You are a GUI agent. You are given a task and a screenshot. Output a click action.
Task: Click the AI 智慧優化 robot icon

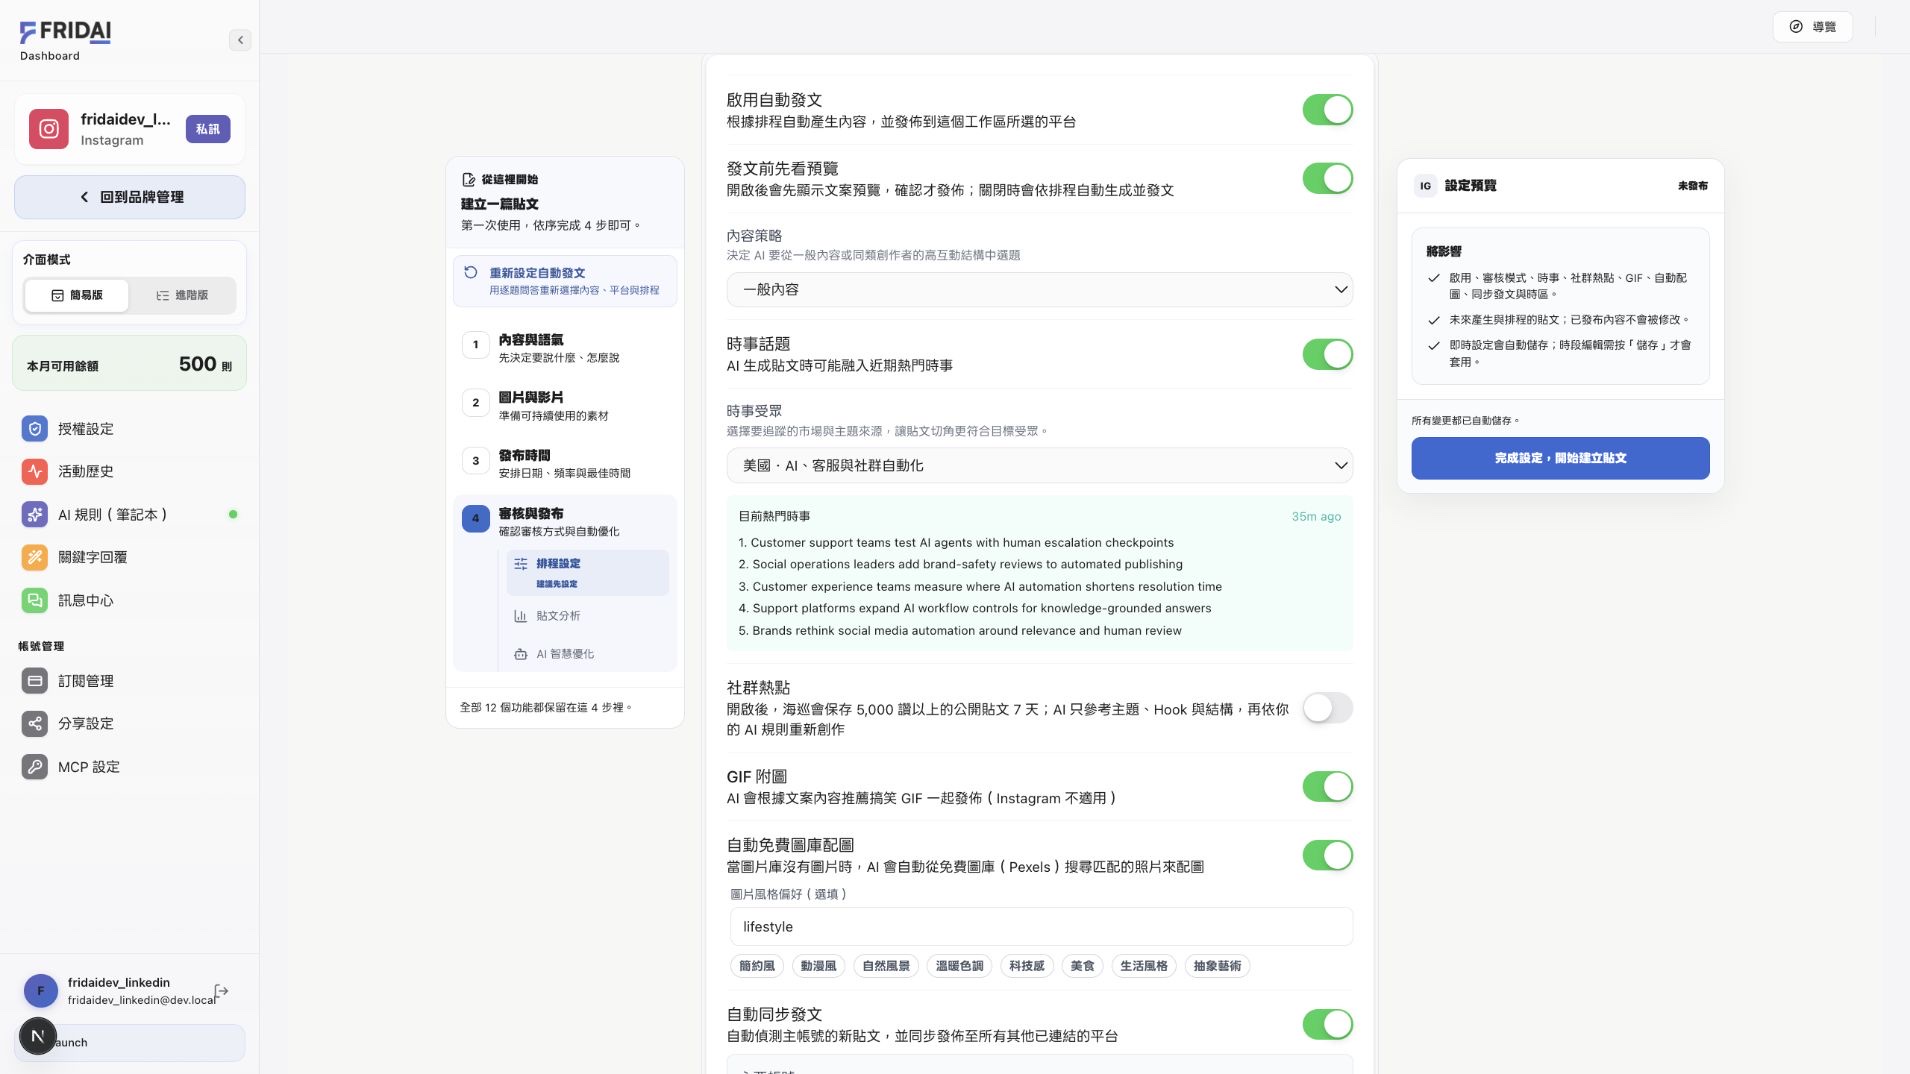coord(520,654)
